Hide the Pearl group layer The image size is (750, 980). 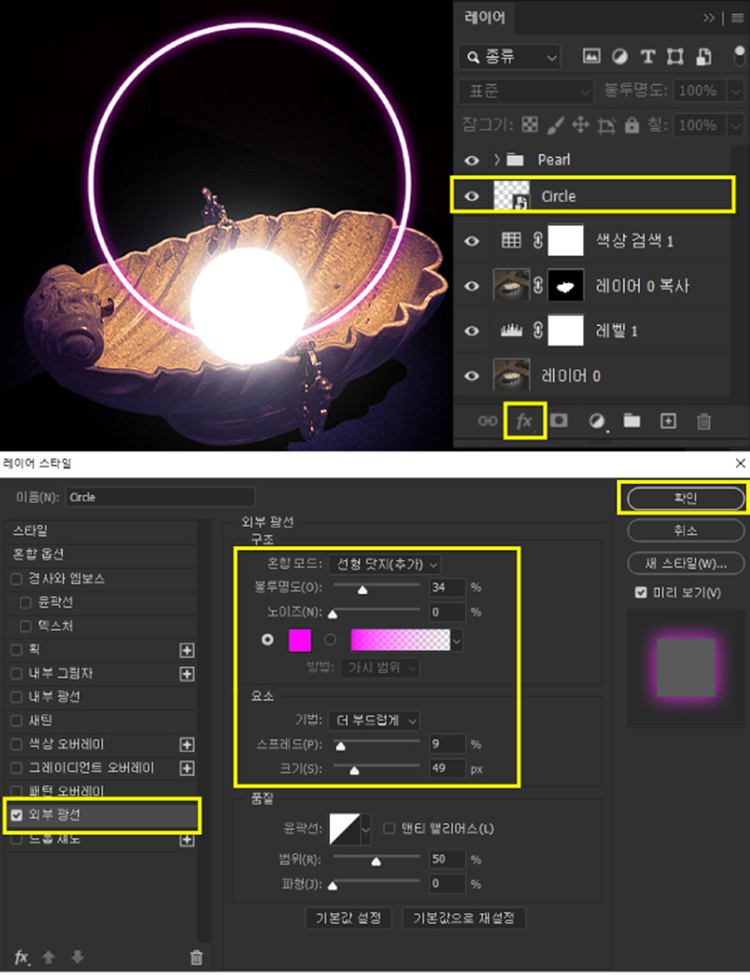point(472,161)
